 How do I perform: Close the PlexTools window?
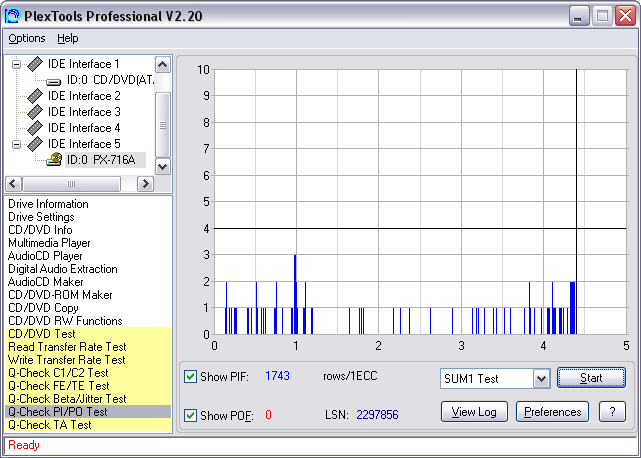625,16
